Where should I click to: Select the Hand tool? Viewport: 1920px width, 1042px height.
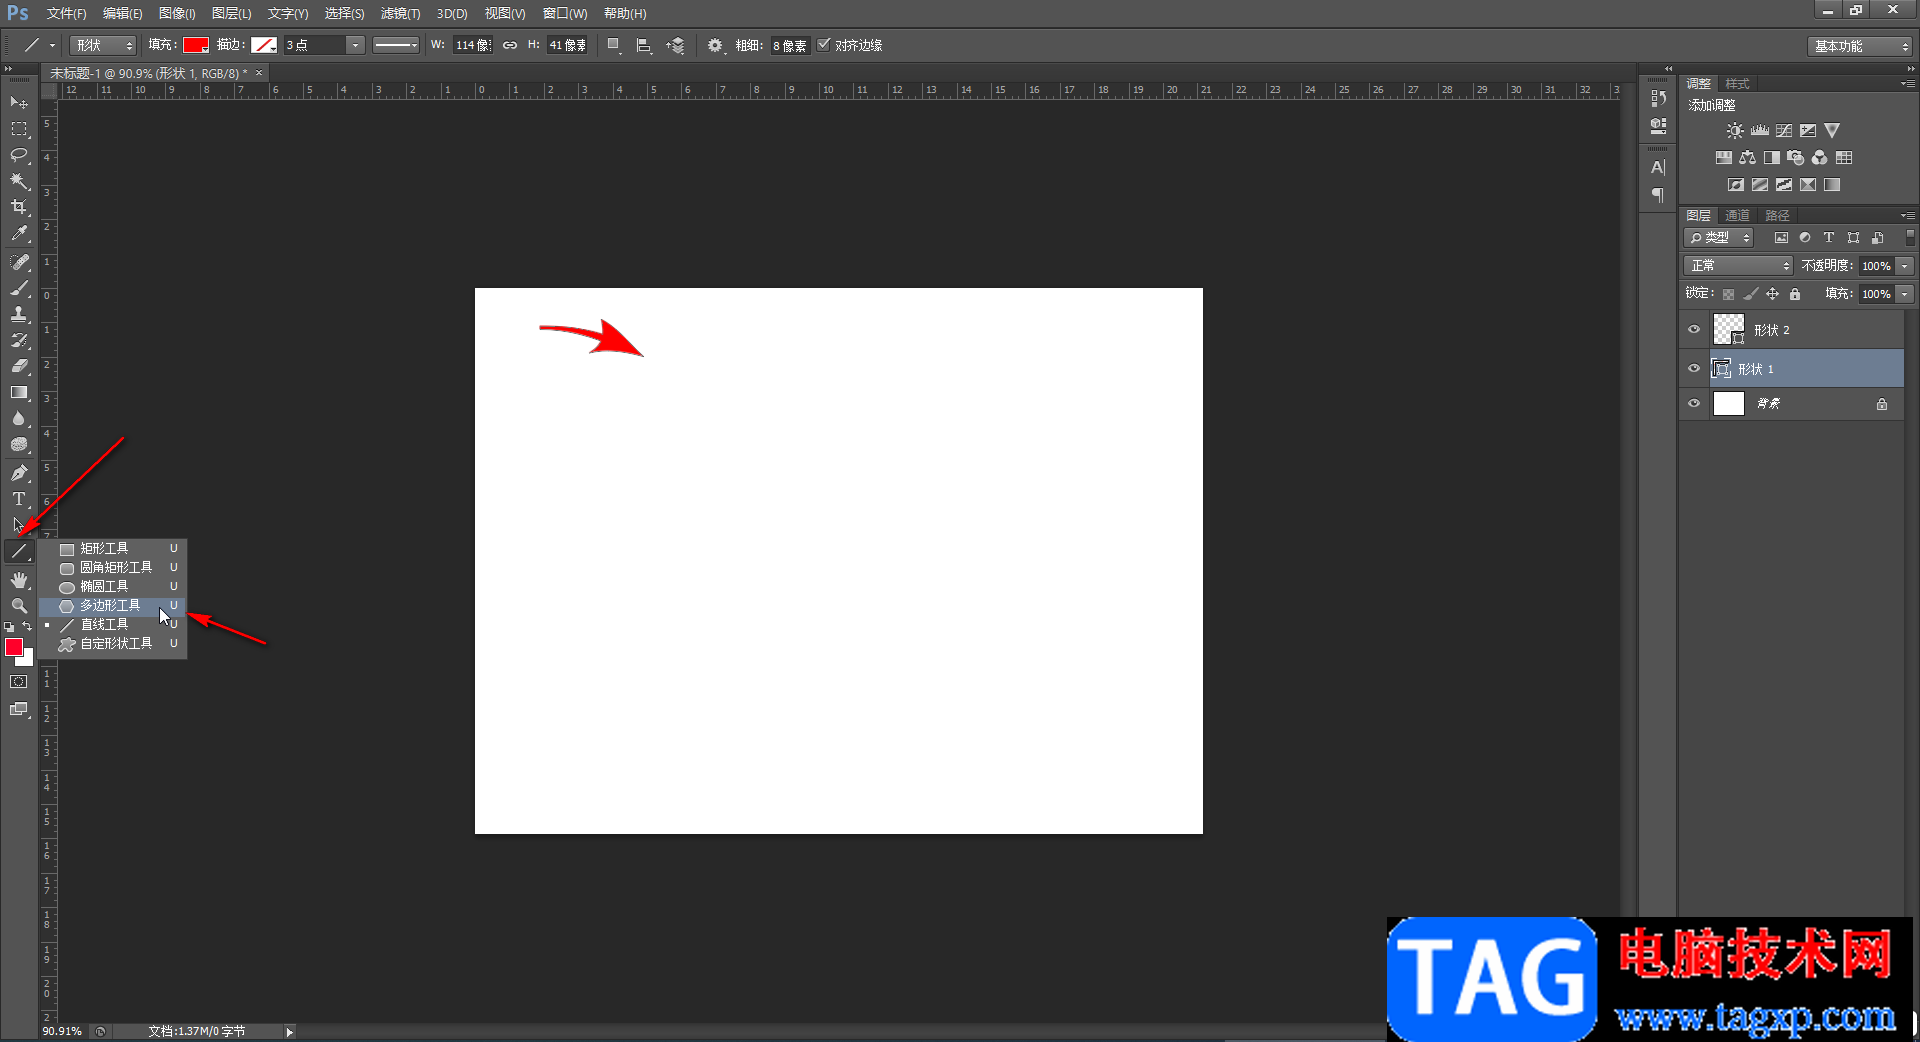[x=19, y=580]
